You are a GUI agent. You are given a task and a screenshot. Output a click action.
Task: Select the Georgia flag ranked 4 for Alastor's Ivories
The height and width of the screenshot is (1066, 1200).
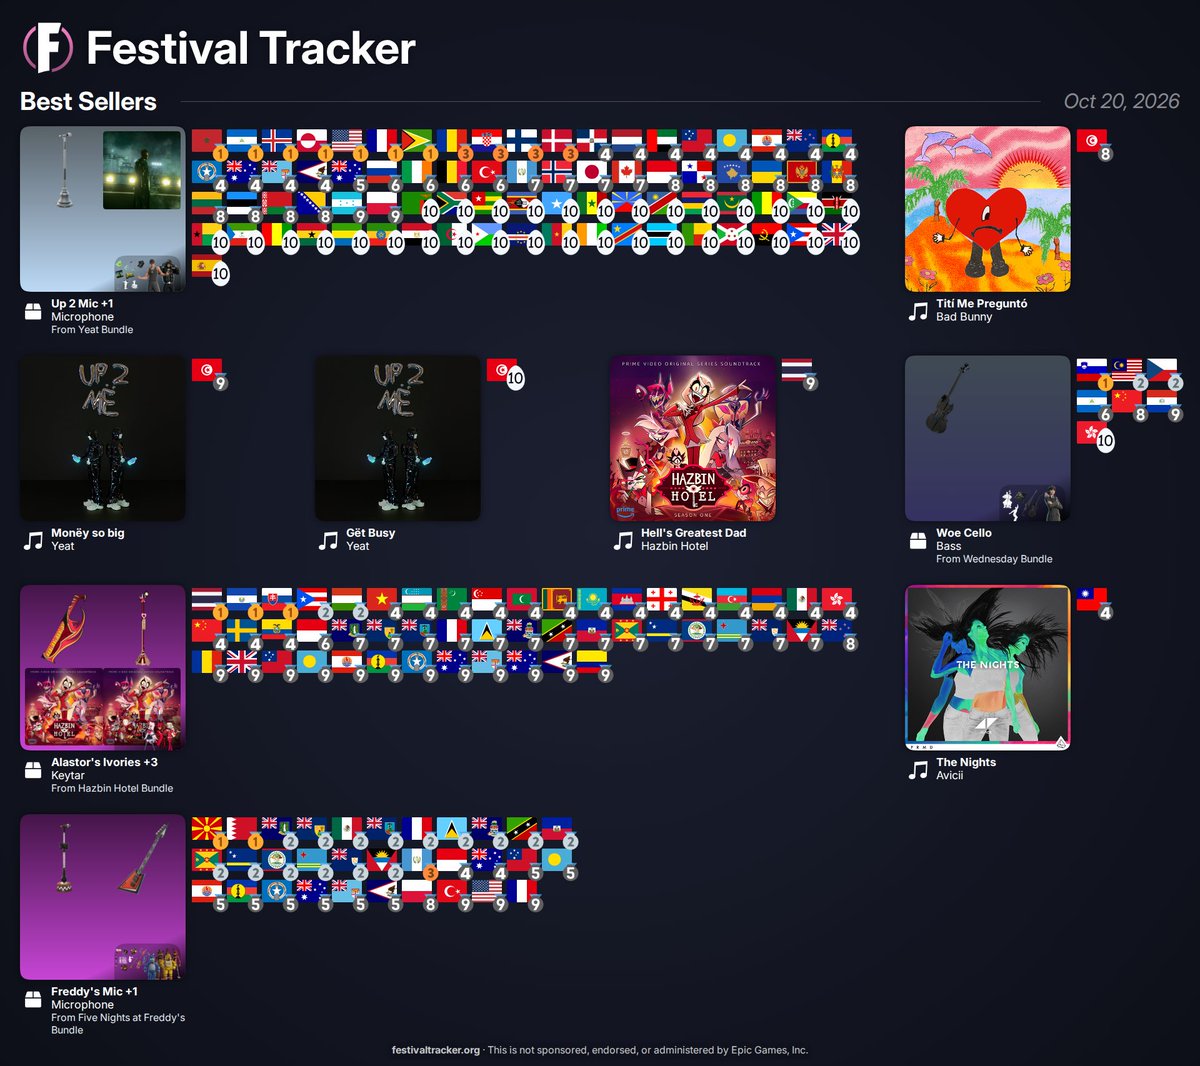(x=662, y=599)
